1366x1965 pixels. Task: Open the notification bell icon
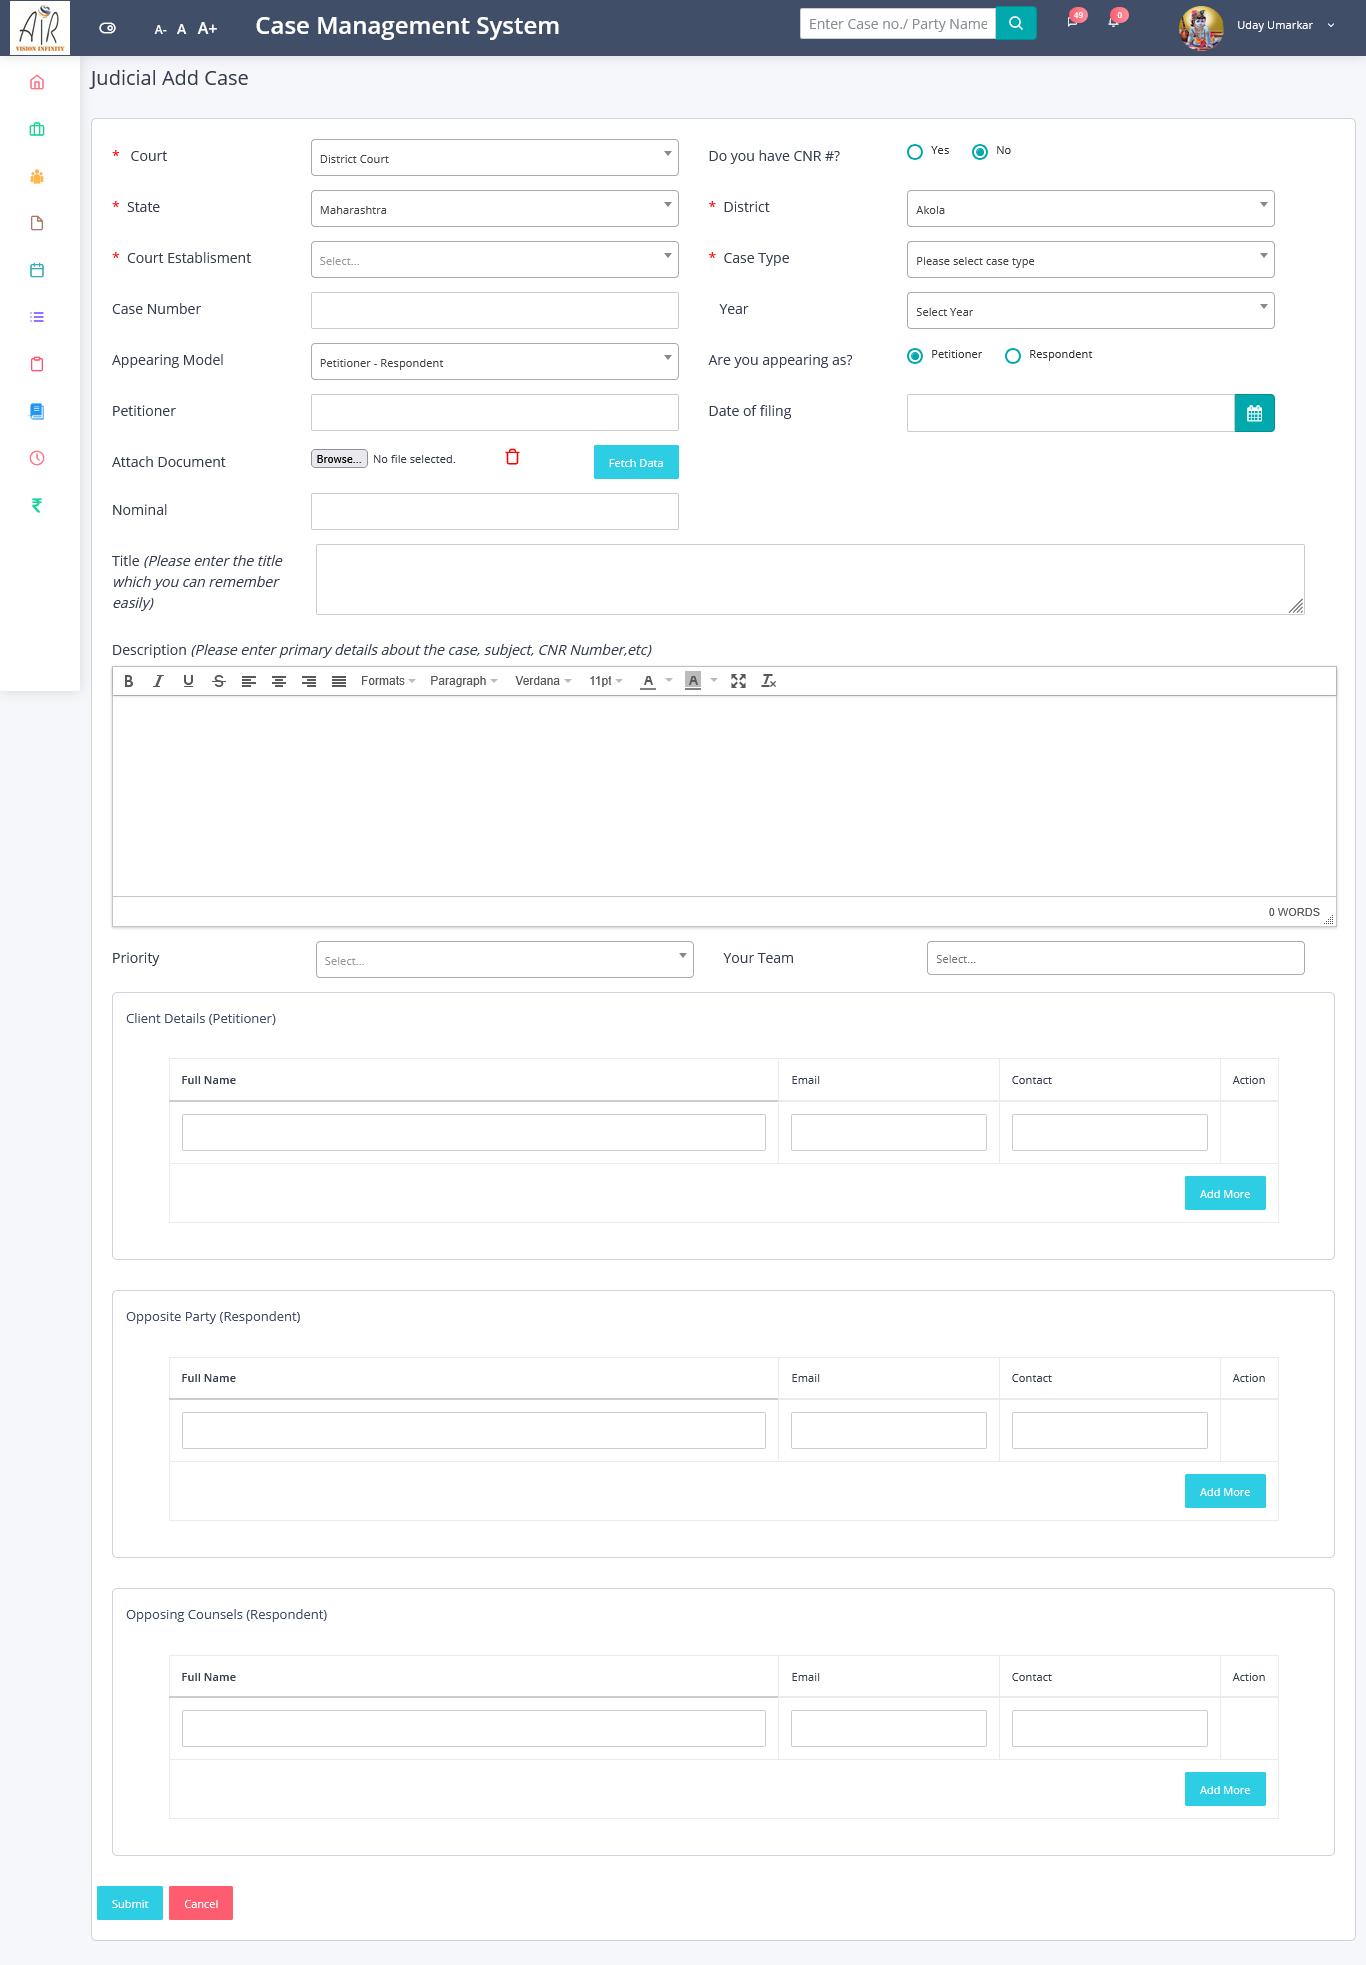click(x=1112, y=22)
